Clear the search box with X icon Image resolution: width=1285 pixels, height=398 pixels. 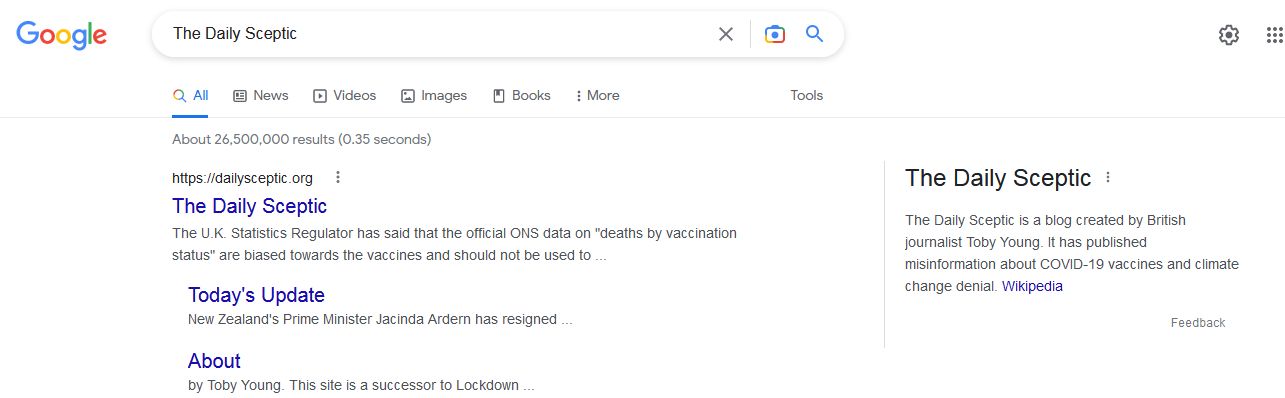[726, 34]
